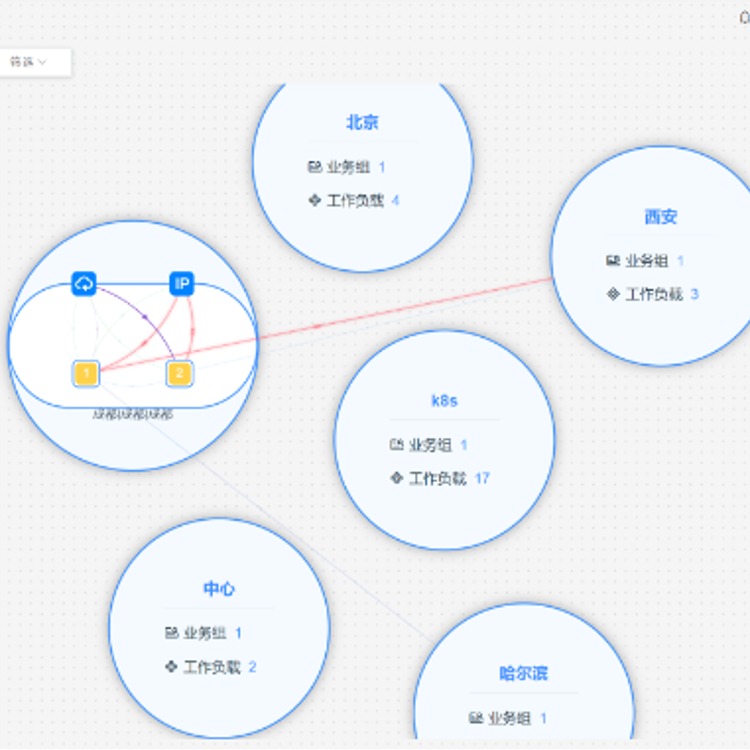Viewport: 750px width, 750px height.
Task: Click 工作负载 count 17 in k8s
Action: pyautogui.click(x=482, y=478)
